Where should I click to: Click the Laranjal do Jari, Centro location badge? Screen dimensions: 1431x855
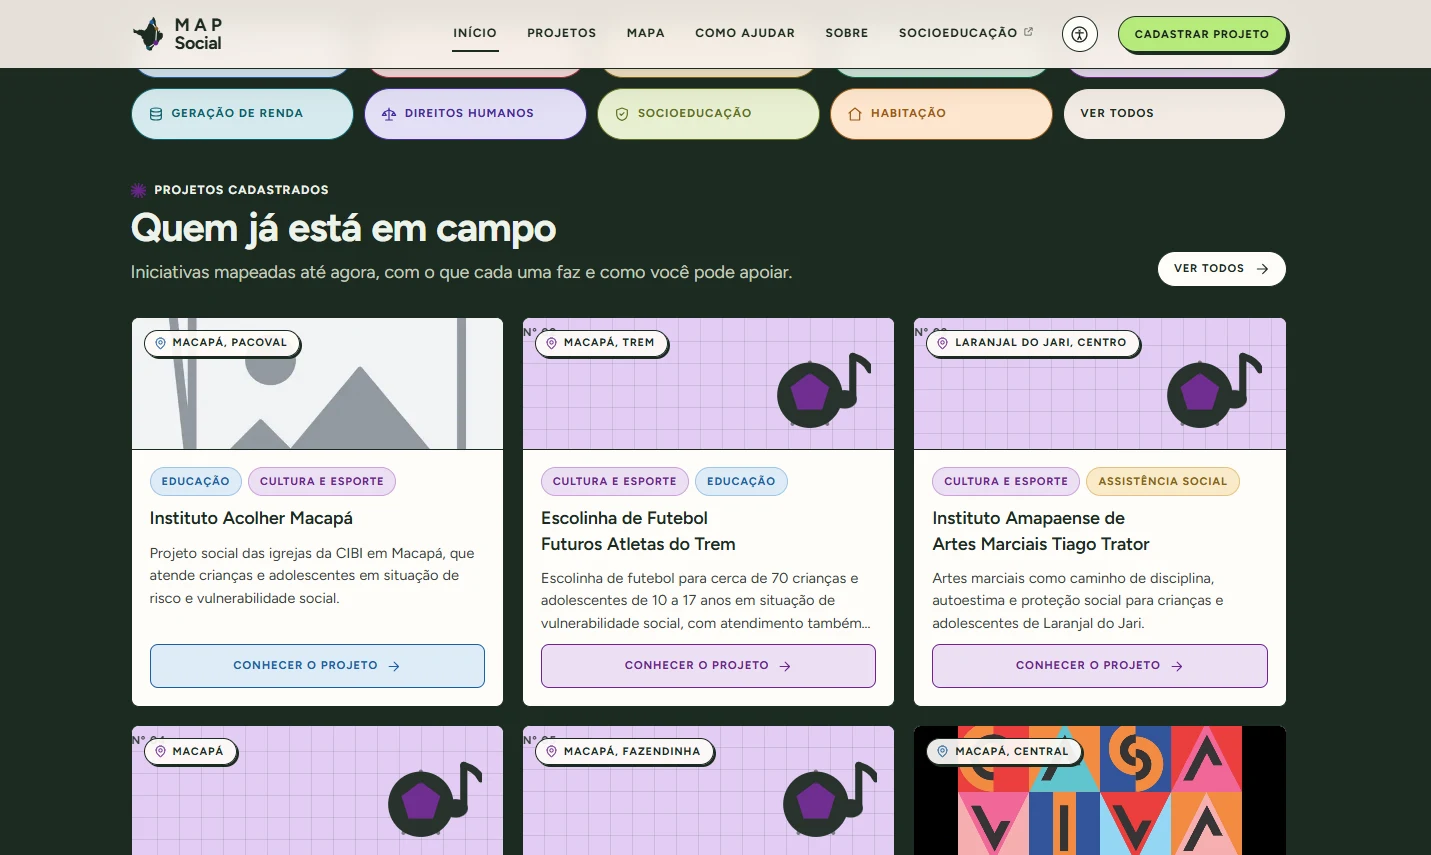click(x=1033, y=343)
